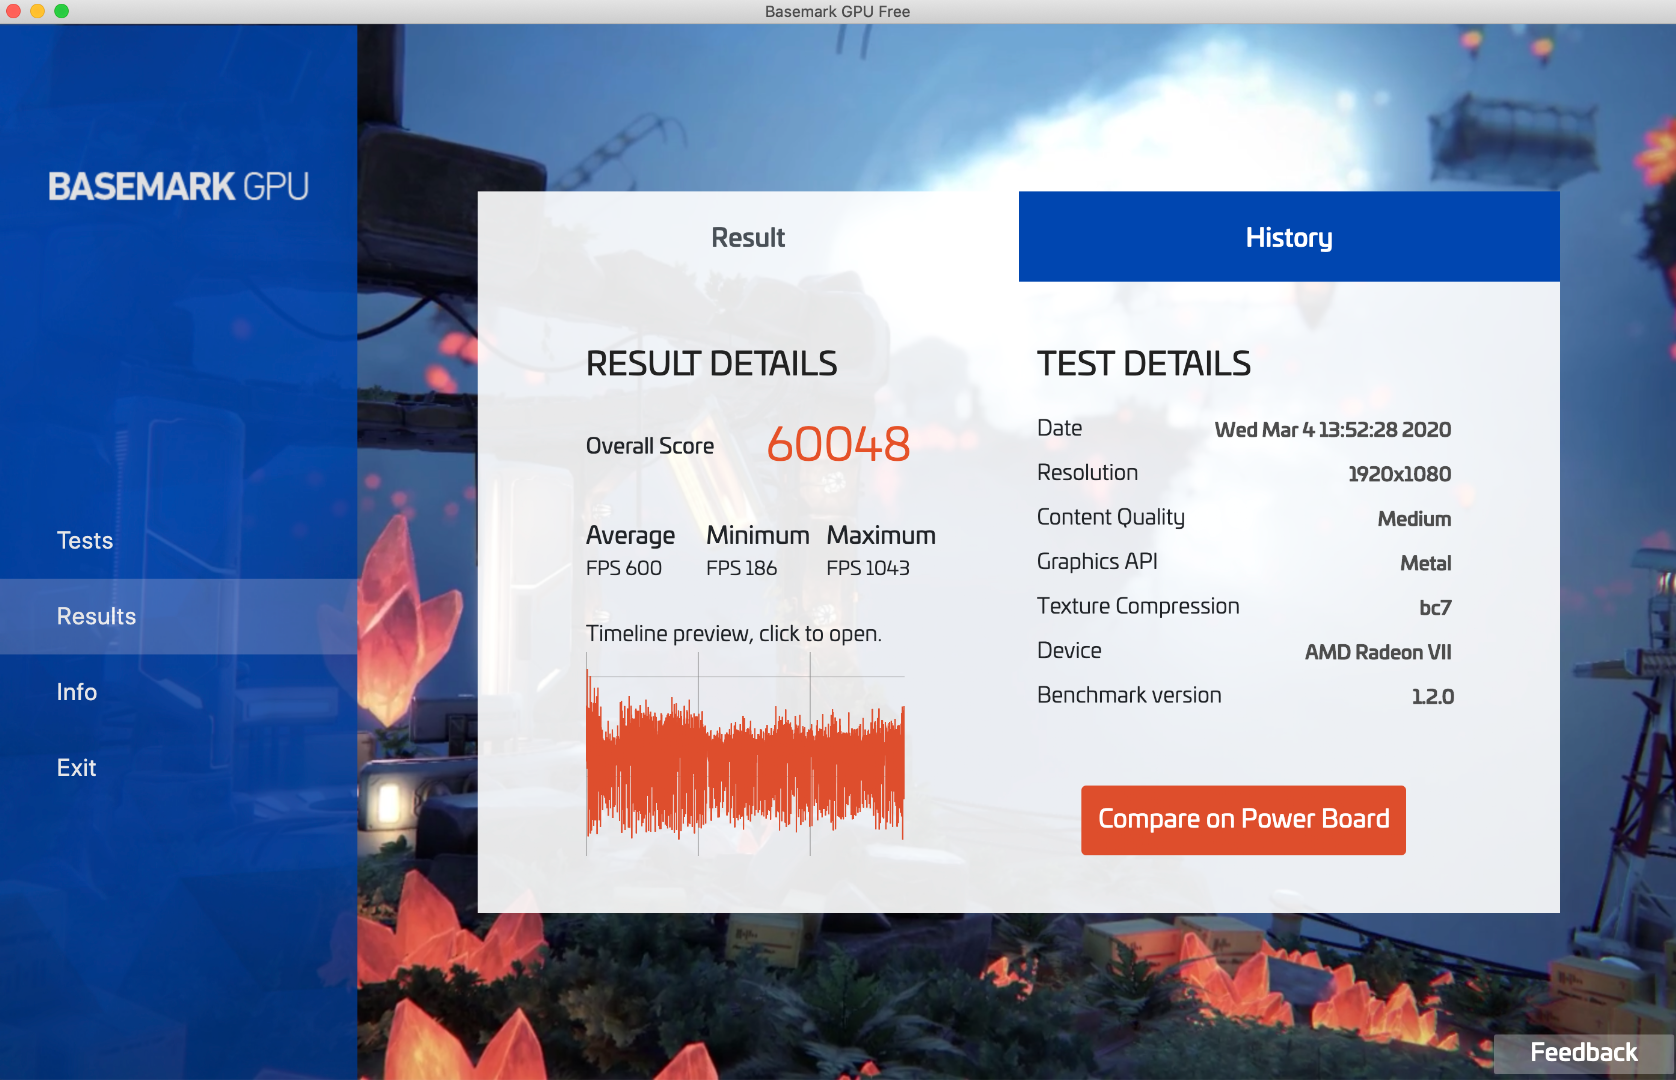Switch to the Result tab
This screenshot has width=1676, height=1080.
coord(748,237)
